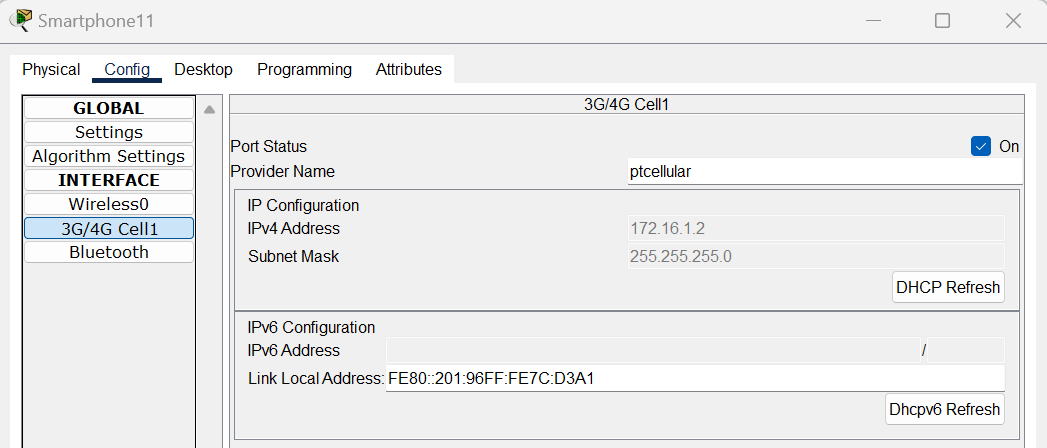Select the Config tab
Image resolution: width=1047 pixels, height=448 pixels.
pyautogui.click(x=127, y=69)
